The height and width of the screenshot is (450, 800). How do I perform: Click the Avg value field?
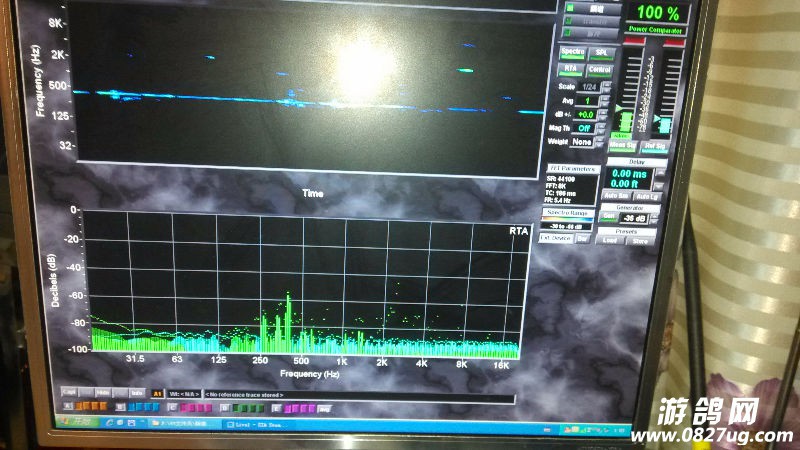point(586,101)
